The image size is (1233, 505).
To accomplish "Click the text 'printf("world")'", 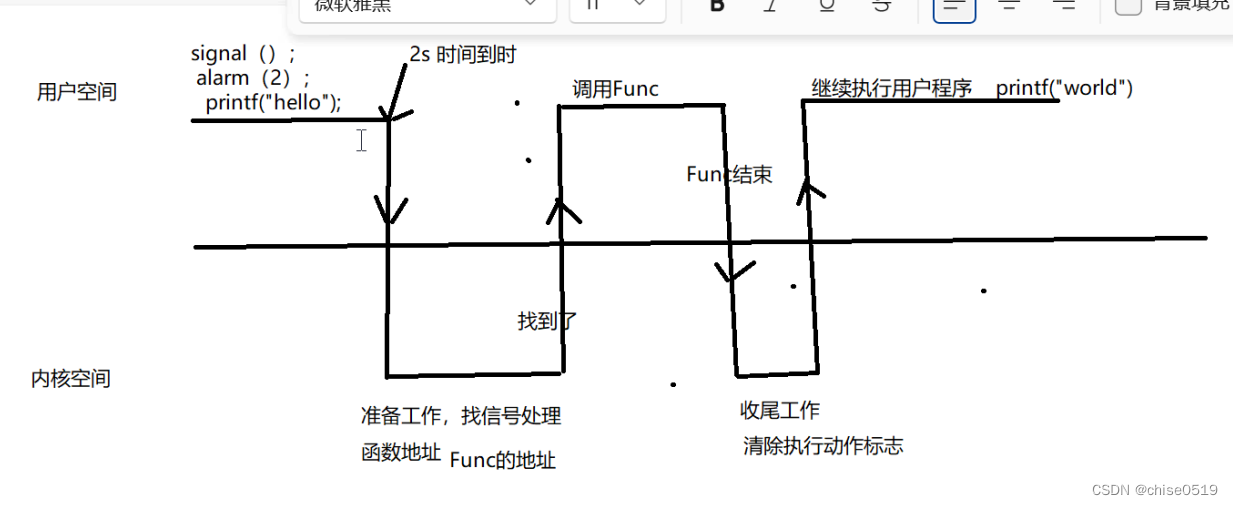I will point(1064,87).
